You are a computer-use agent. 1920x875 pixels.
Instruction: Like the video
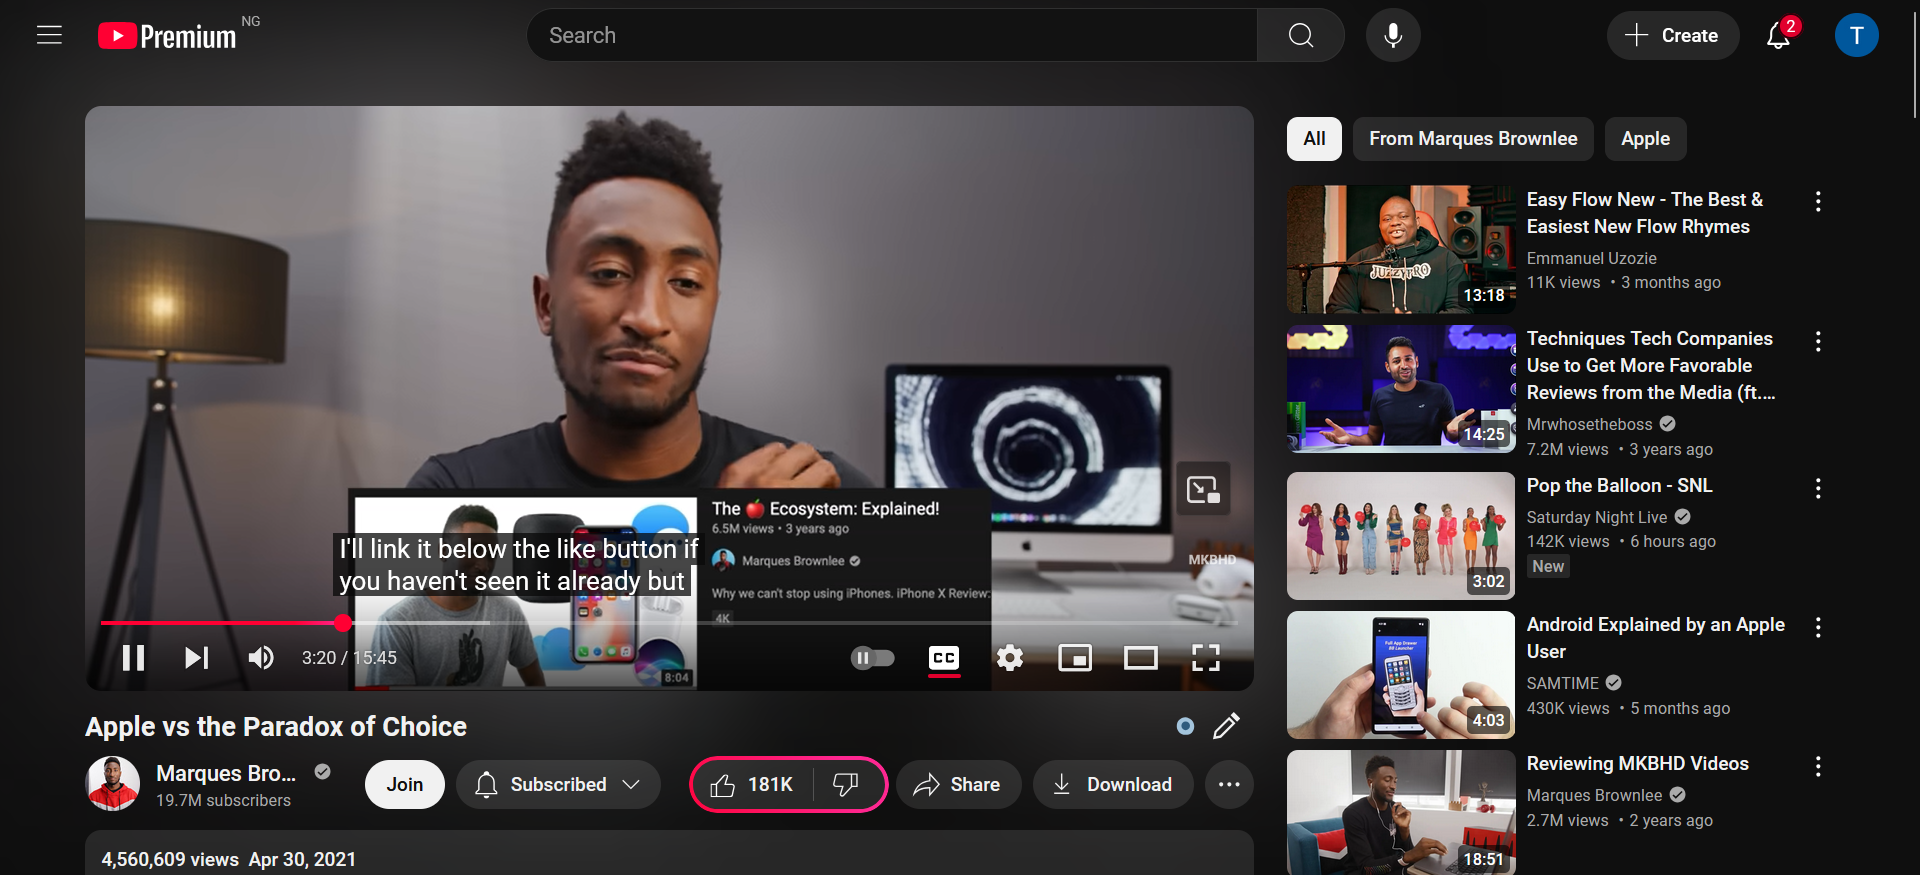752,785
